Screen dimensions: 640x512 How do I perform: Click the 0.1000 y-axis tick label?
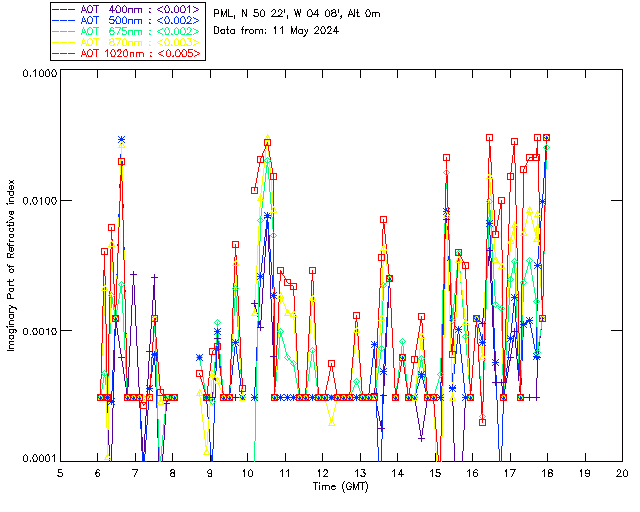(x=39, y=73)
